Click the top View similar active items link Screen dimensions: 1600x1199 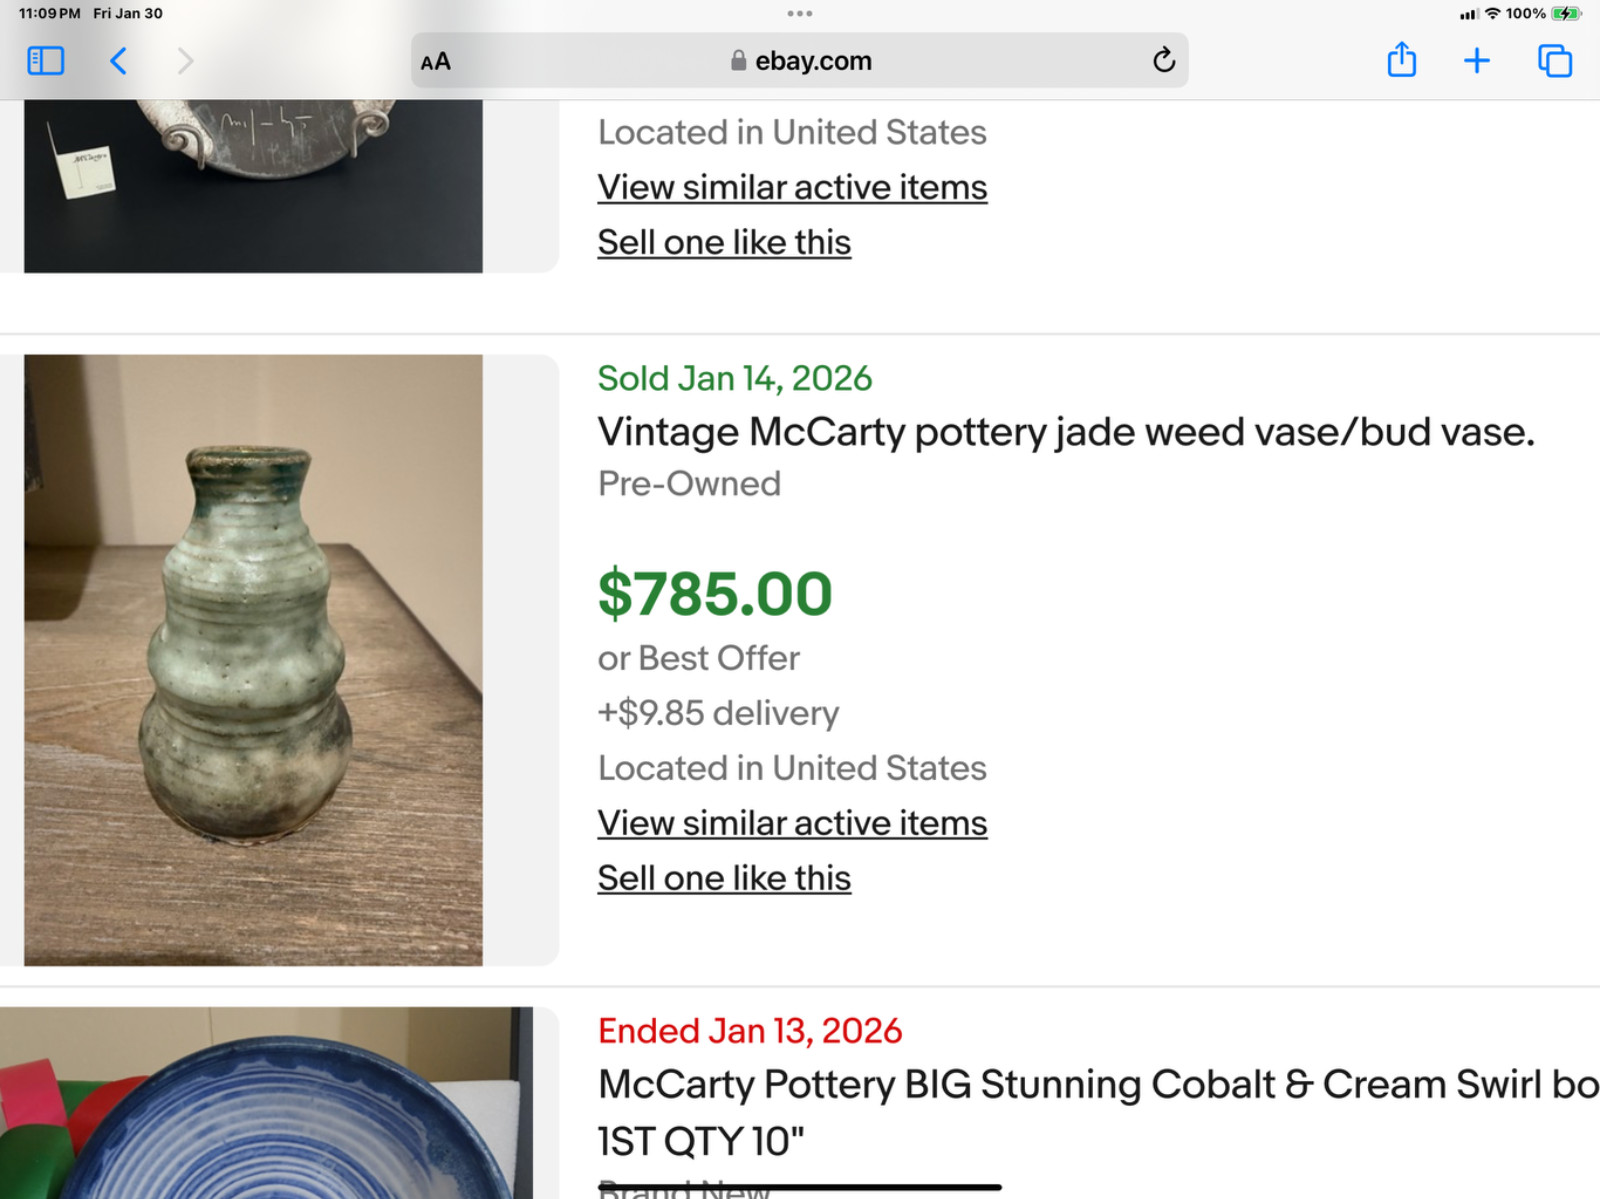point(792,187)
